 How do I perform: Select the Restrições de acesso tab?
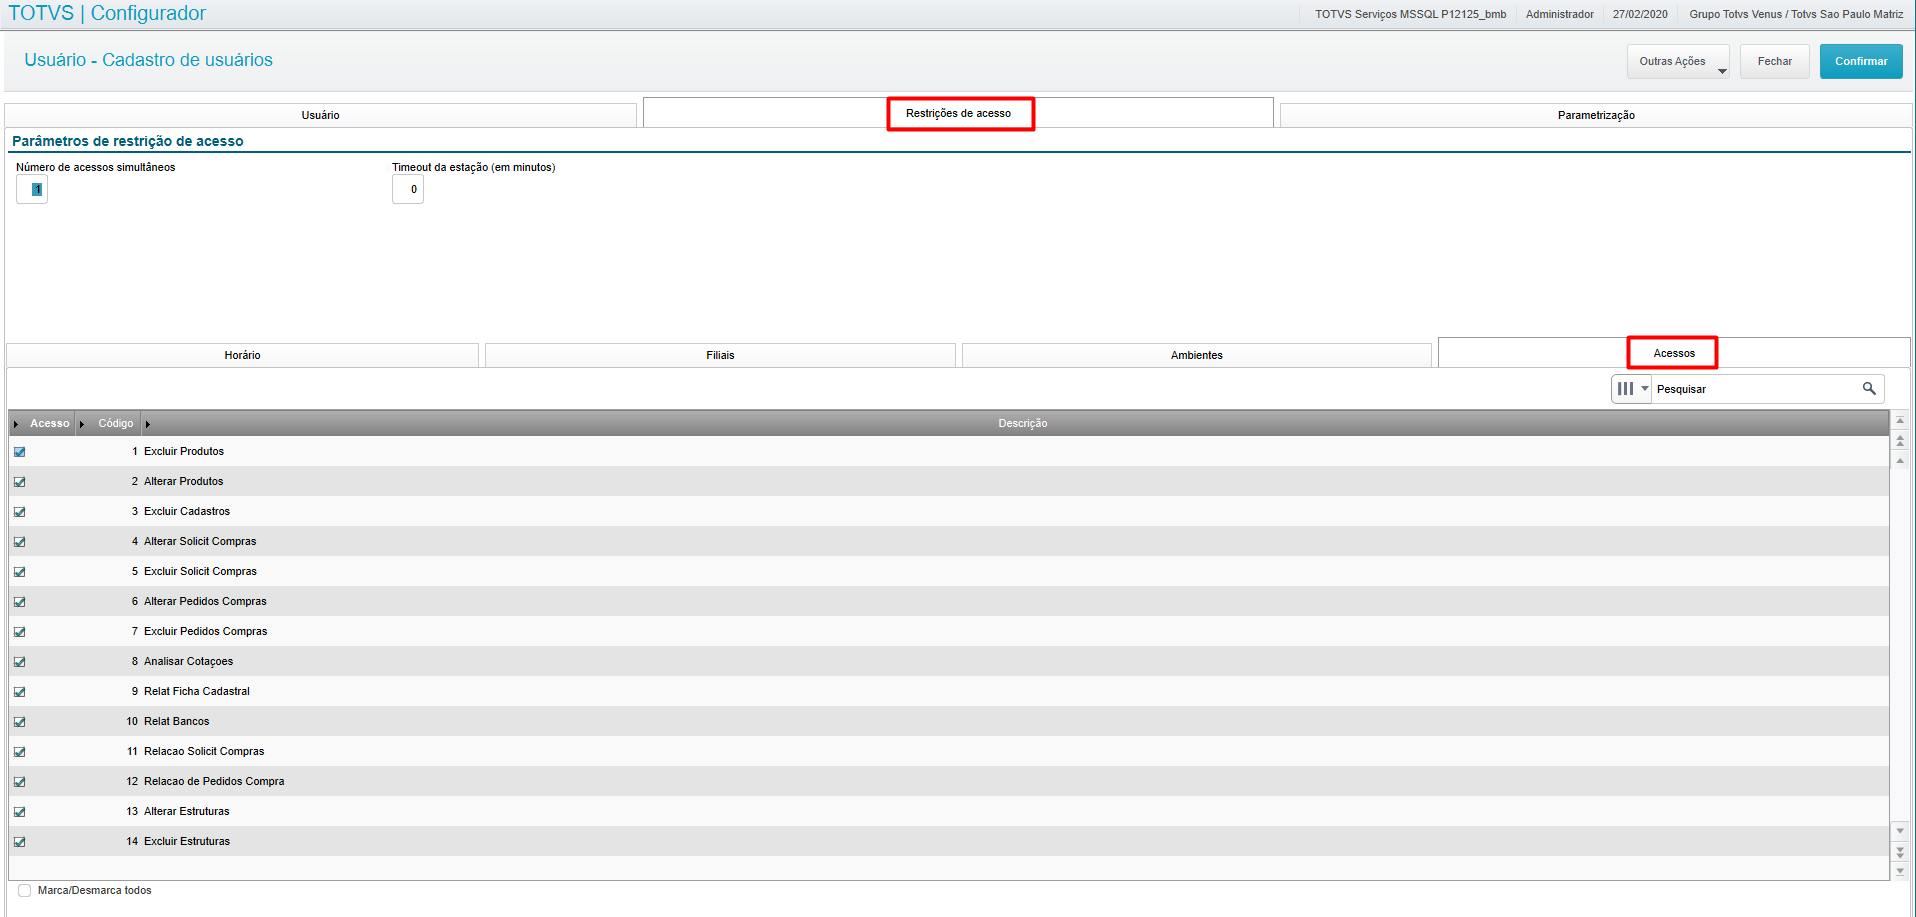[x=958, y=113]
